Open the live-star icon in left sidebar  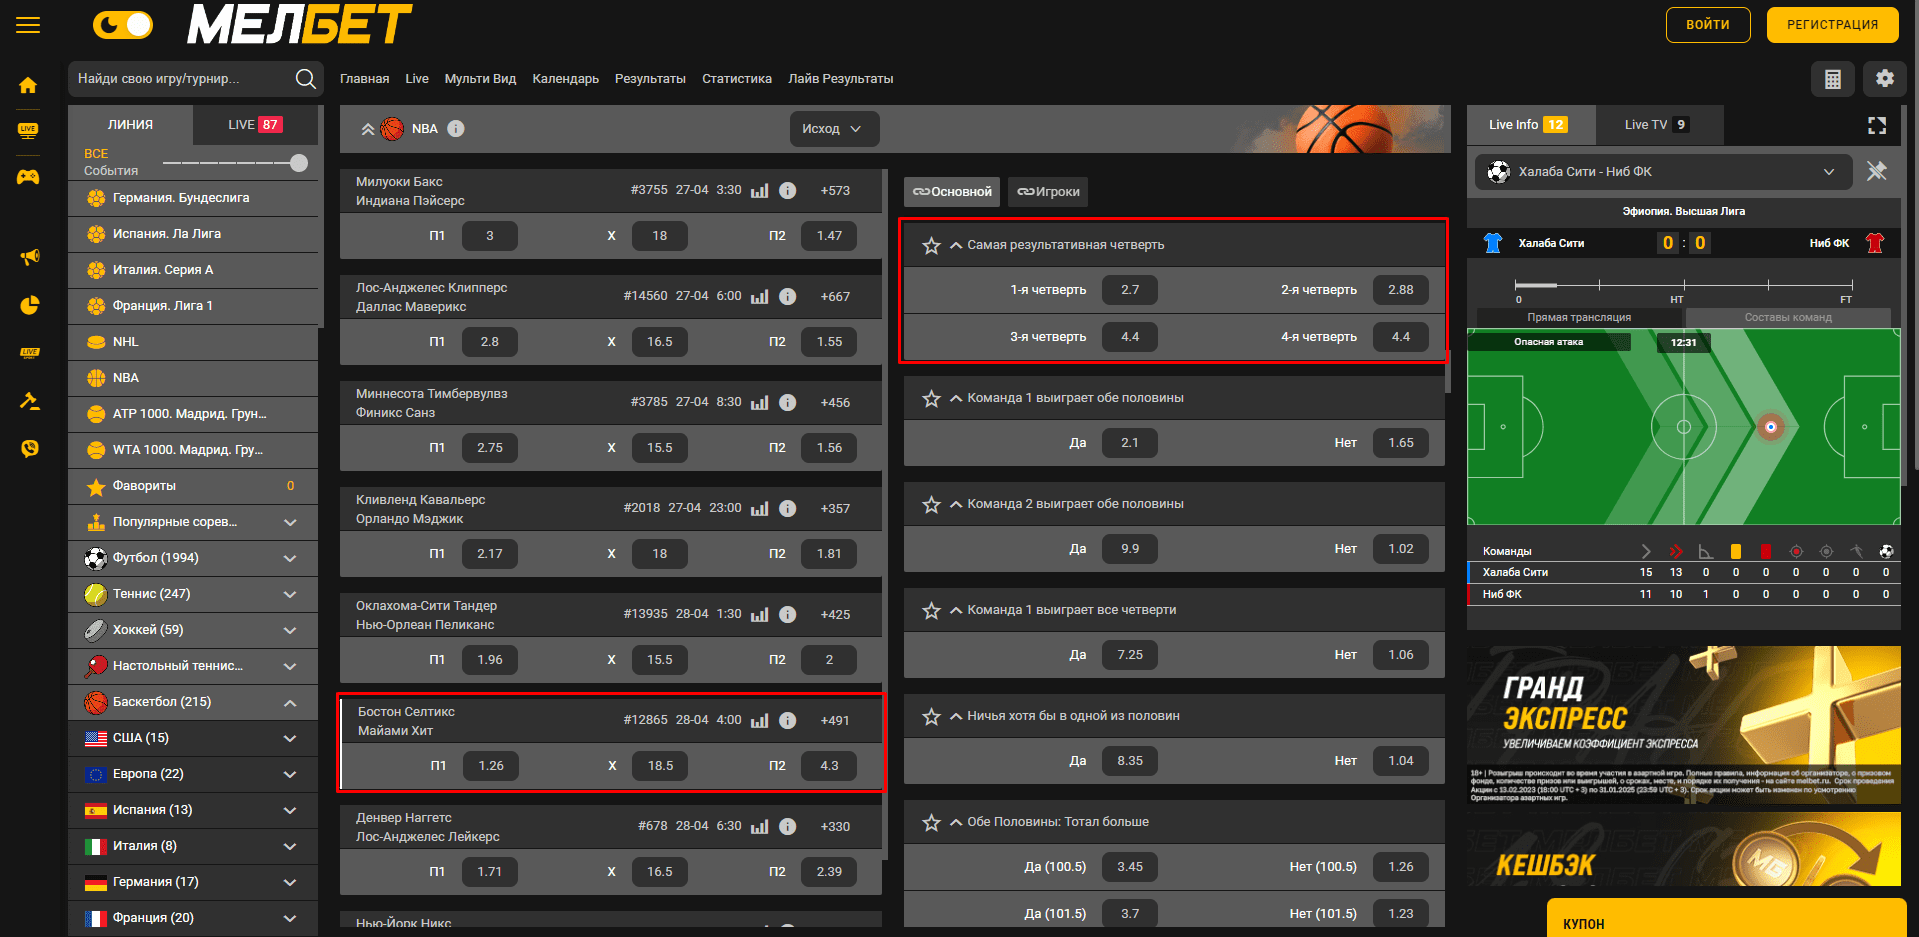click(30, 353)
